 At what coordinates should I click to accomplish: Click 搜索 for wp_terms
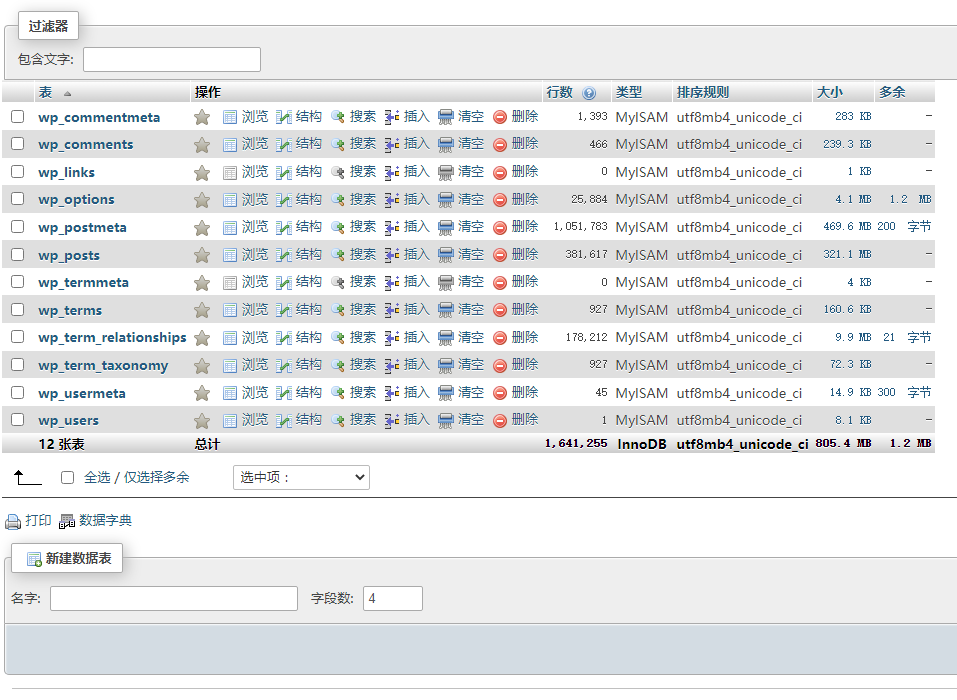363,309
